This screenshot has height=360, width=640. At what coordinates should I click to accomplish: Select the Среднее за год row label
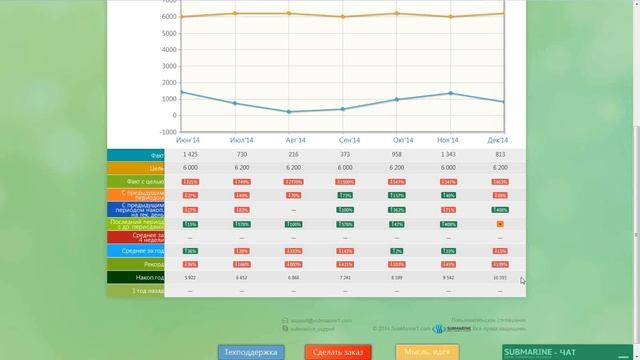coord(136,251)
